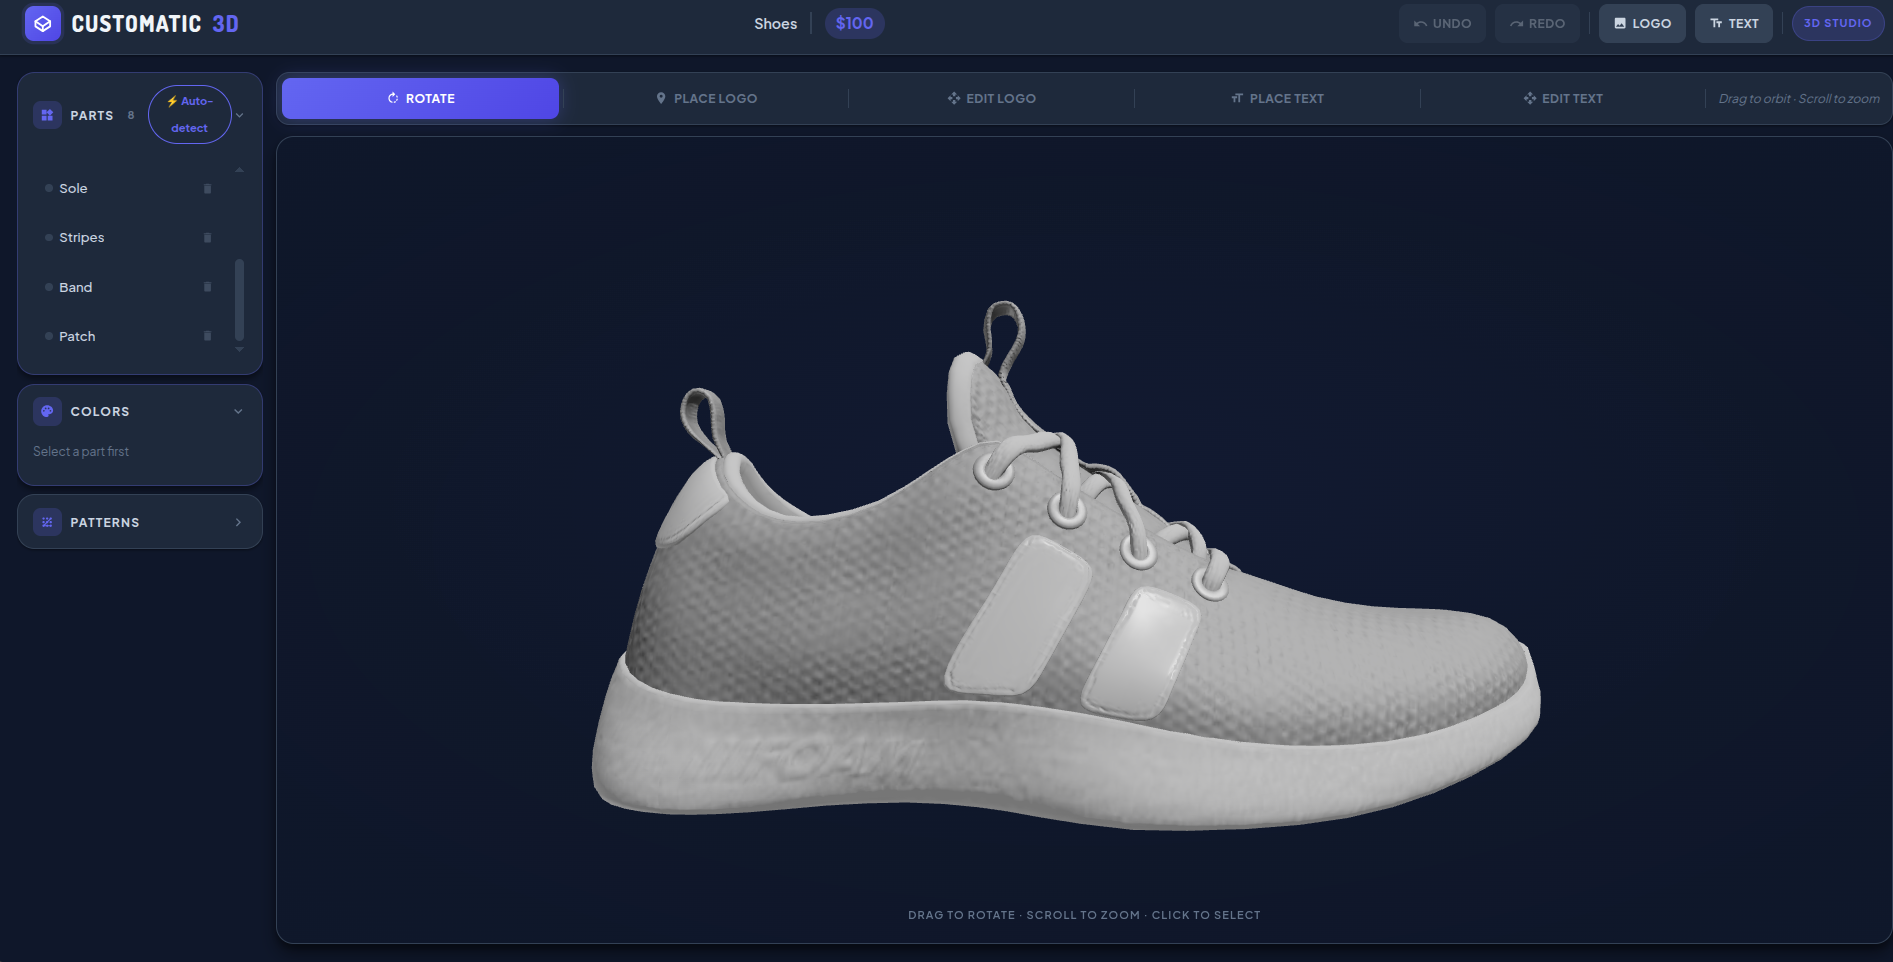Click scroll up arrow in parts list
Viewport: 1893px width, 962px height.
tap(239, 170)
